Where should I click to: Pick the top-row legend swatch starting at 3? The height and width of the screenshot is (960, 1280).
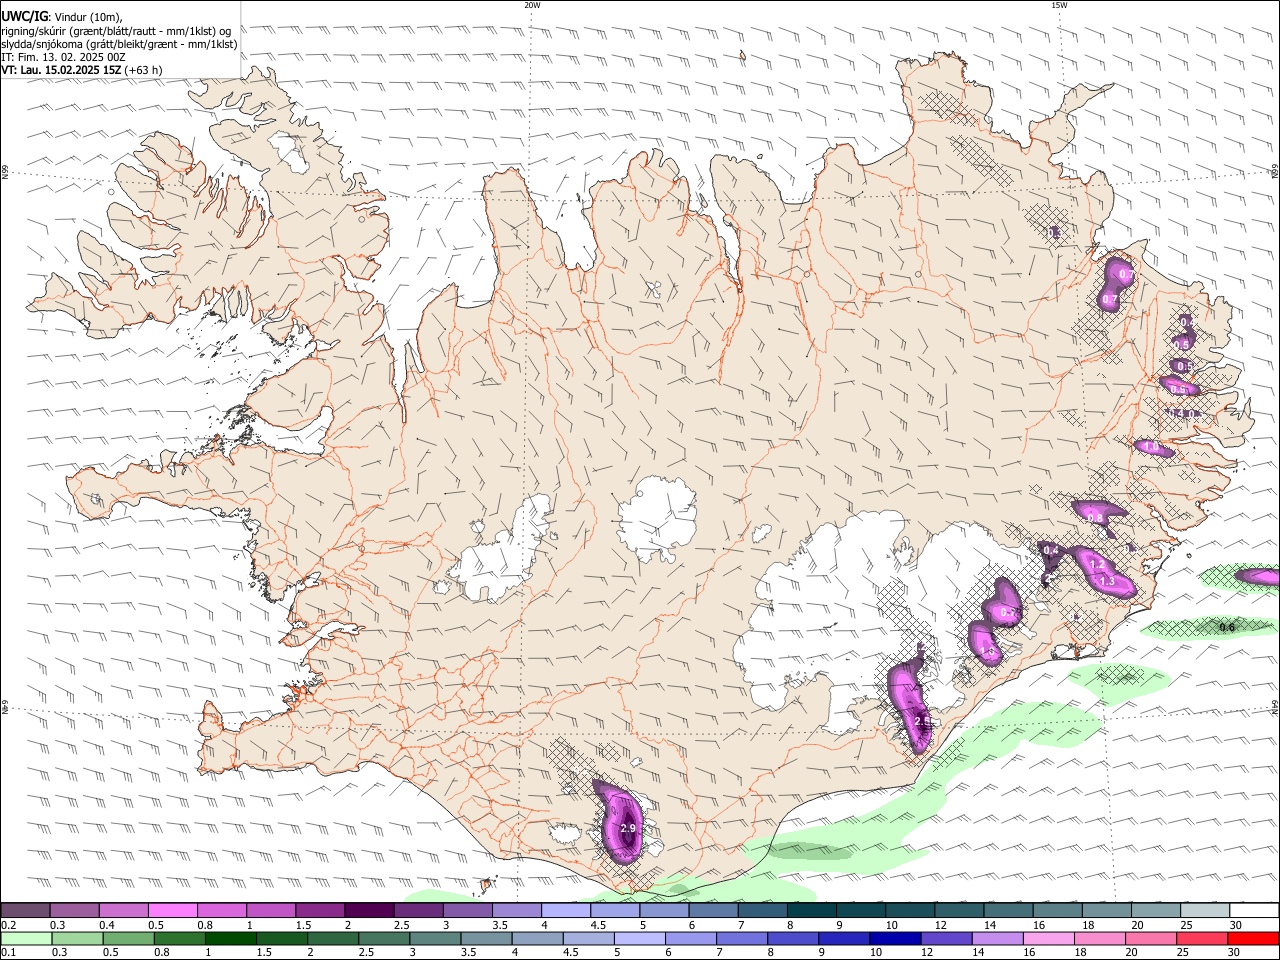point(467,911)
